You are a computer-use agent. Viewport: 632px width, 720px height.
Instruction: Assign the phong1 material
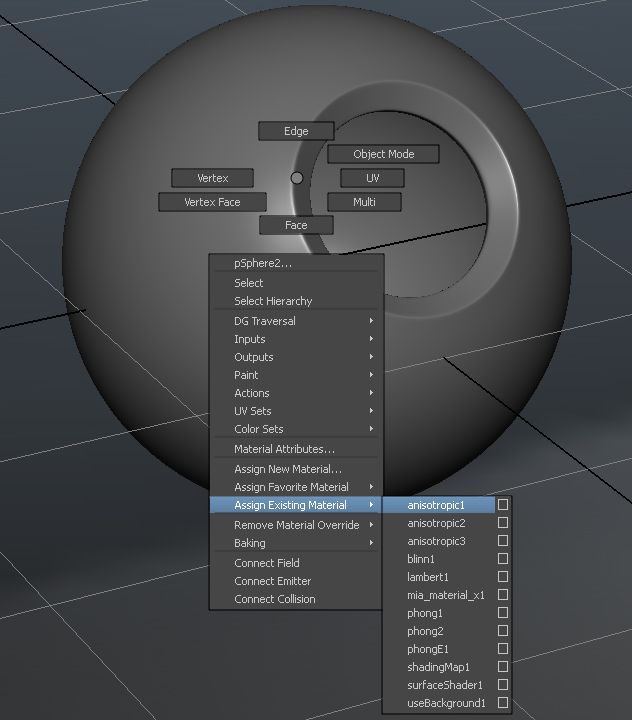[x=439, y=613]
